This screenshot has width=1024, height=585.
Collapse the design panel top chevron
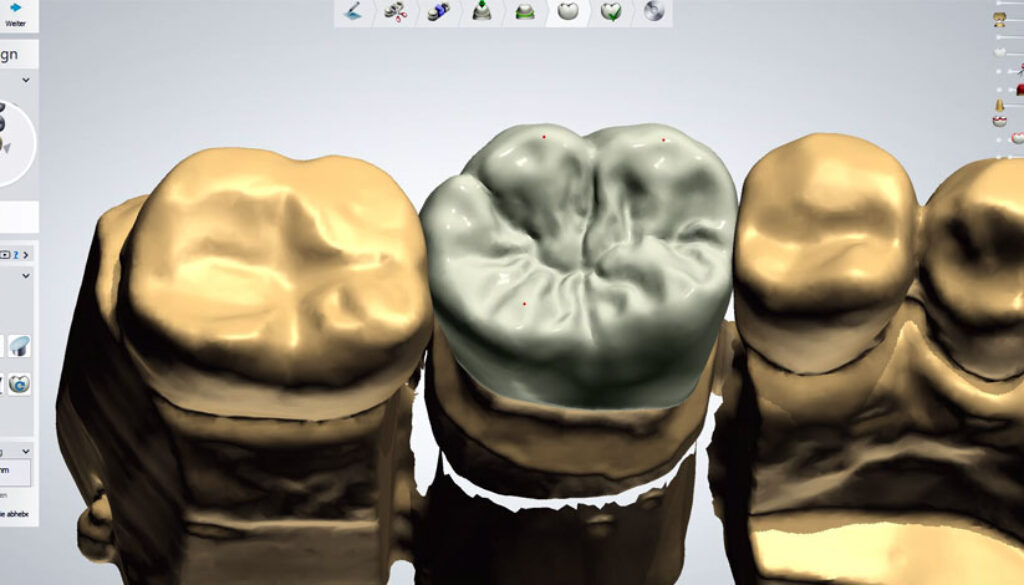tap(26, 80)
